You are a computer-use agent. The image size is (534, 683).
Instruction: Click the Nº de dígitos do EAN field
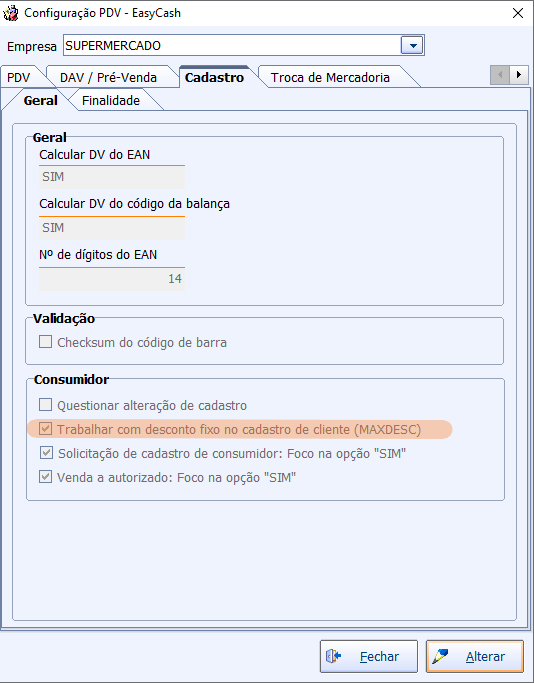coord(112,279)
